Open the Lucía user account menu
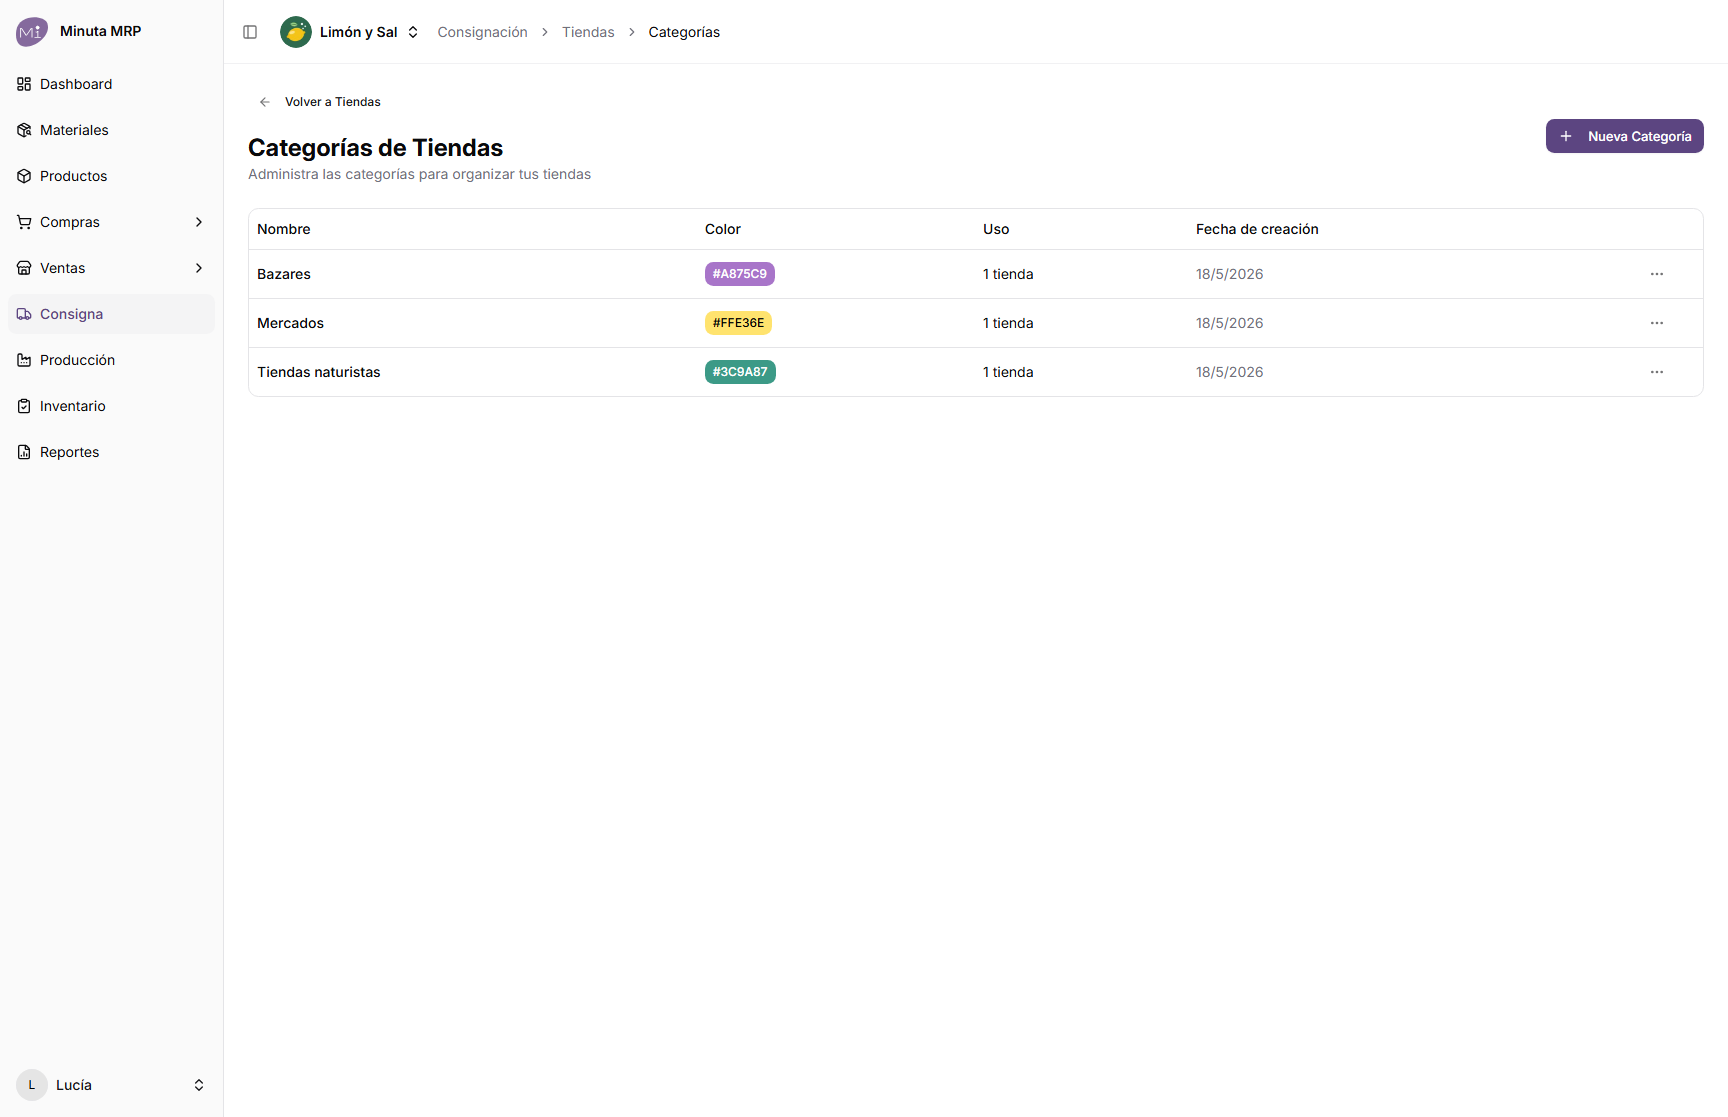 pos(111,1085)
